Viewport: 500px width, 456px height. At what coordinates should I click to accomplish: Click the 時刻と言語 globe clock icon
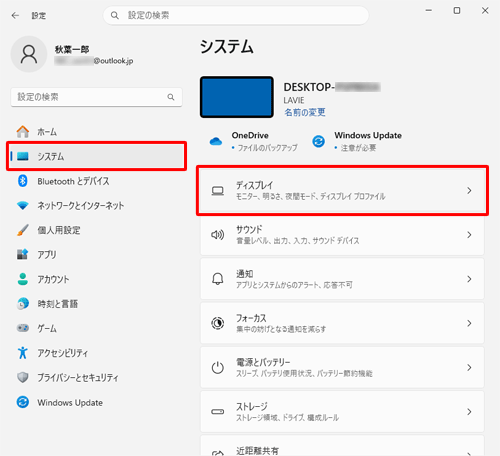point(23,304)
